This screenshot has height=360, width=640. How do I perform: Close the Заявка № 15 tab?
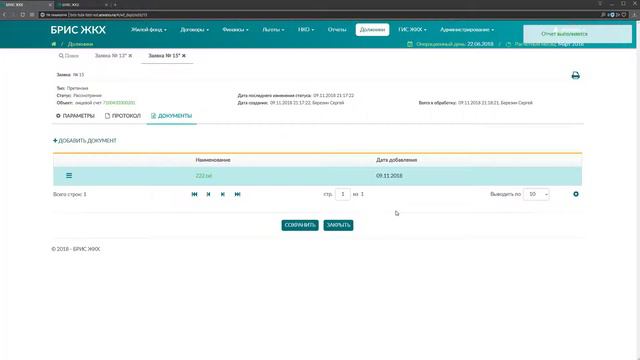coord(184,56)
